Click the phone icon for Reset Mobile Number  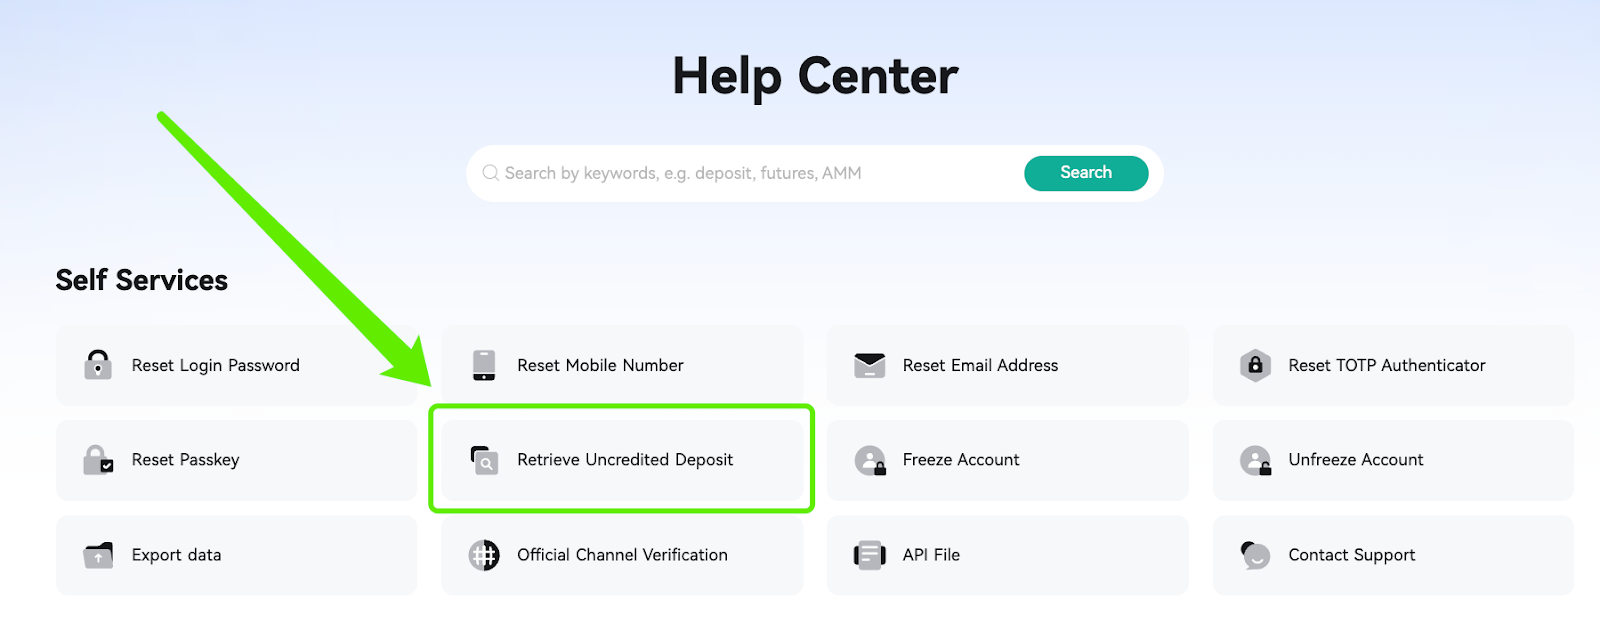tap(484, 365)
